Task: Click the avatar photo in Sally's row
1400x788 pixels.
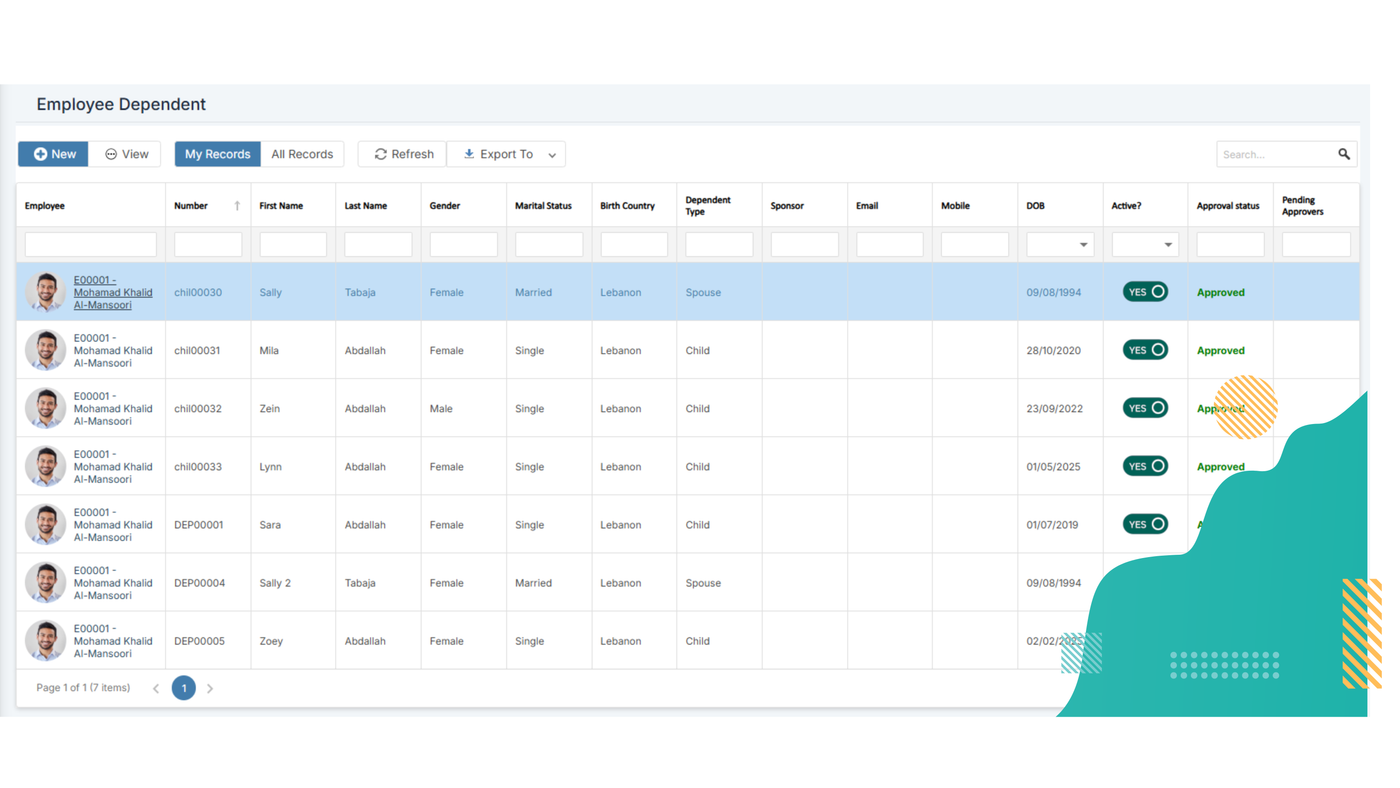Action: [x=45, y=292]
